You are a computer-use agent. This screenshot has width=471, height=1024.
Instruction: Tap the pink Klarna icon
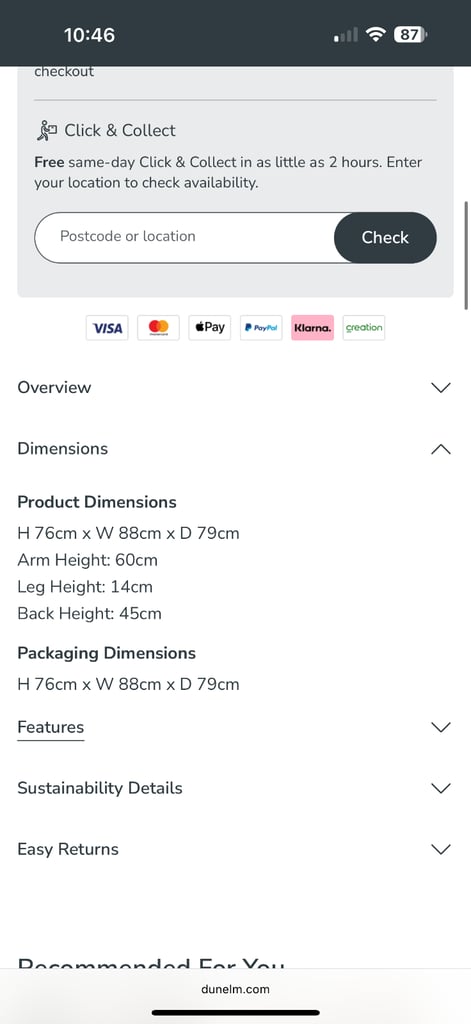[x=312, y=328]
